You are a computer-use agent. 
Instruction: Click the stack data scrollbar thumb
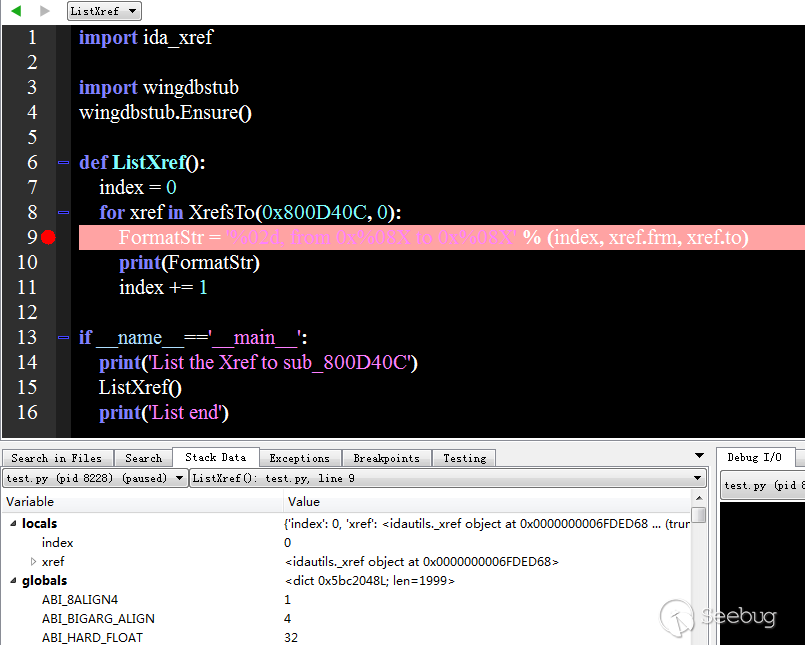(699, 515)
